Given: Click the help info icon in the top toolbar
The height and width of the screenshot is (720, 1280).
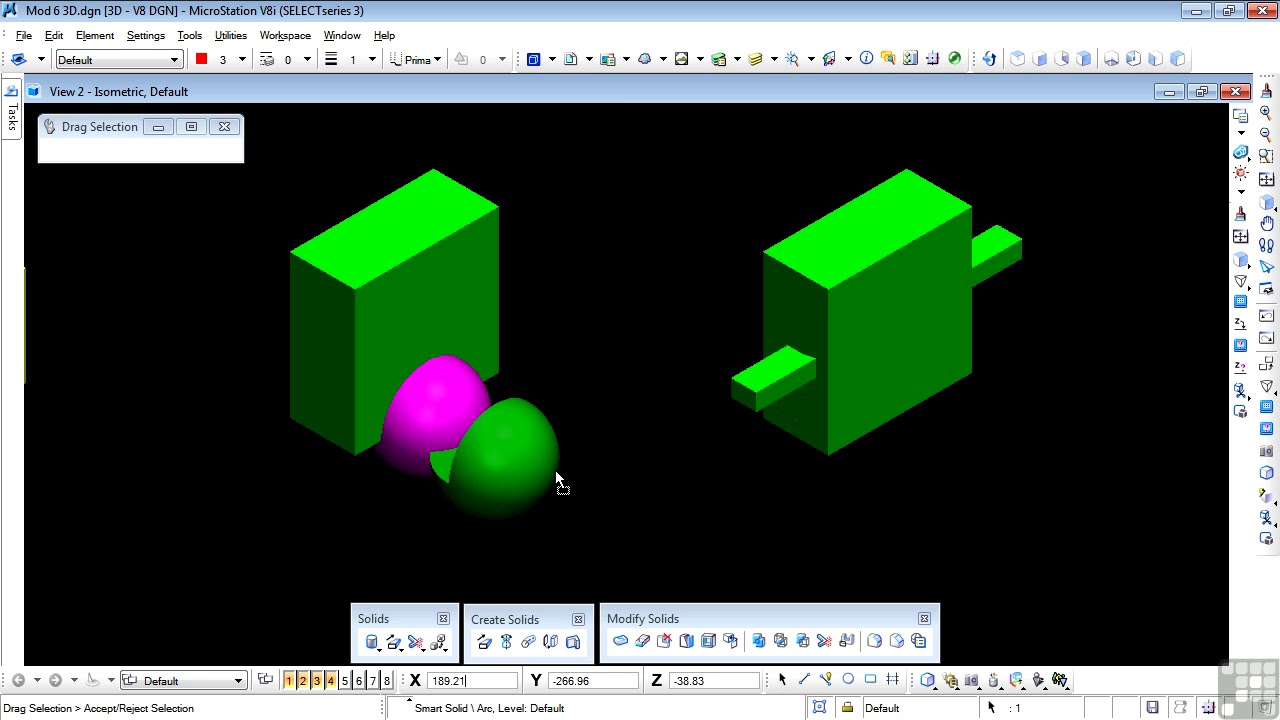Looking at the screenshot, I should [866, 59].
